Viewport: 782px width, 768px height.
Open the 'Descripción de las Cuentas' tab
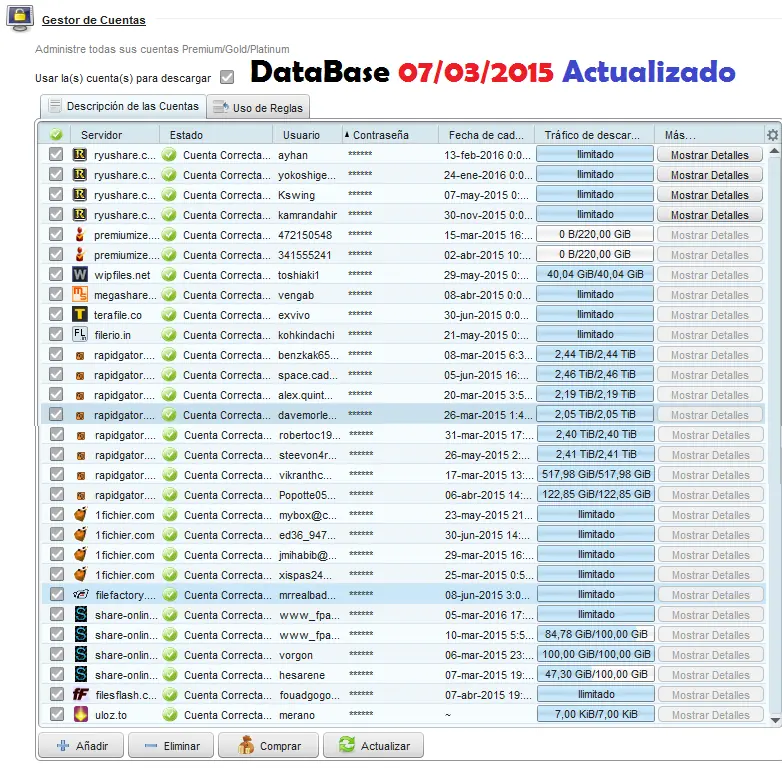click(x=123, y=106)
